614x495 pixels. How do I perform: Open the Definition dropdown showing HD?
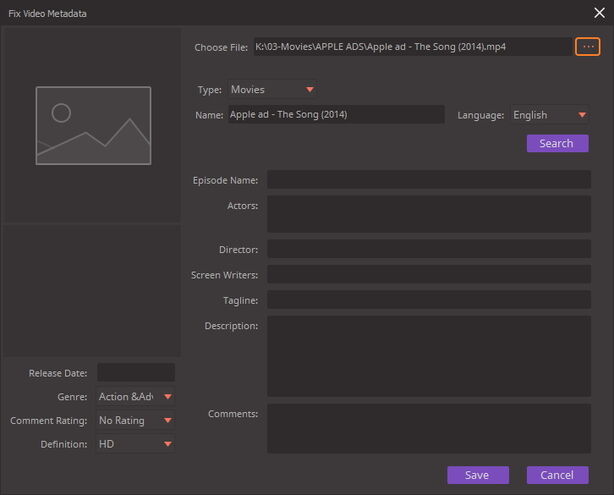point(135,444)
